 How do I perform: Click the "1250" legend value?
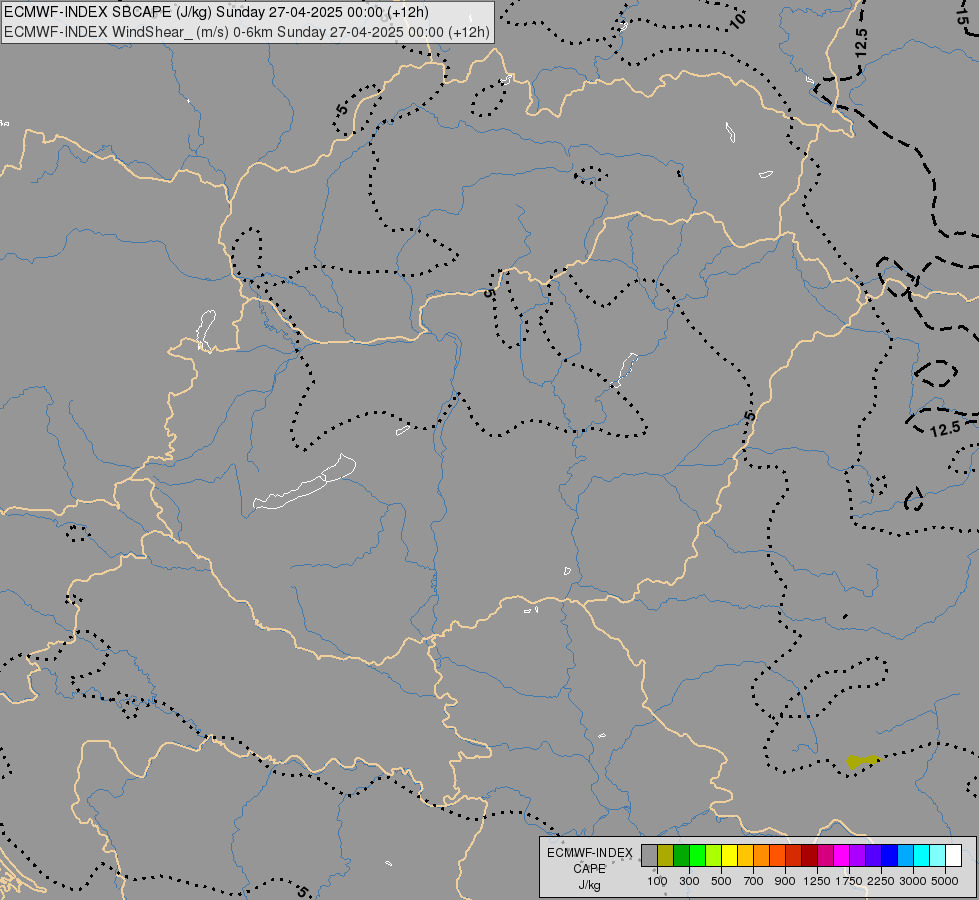(817, 881)
